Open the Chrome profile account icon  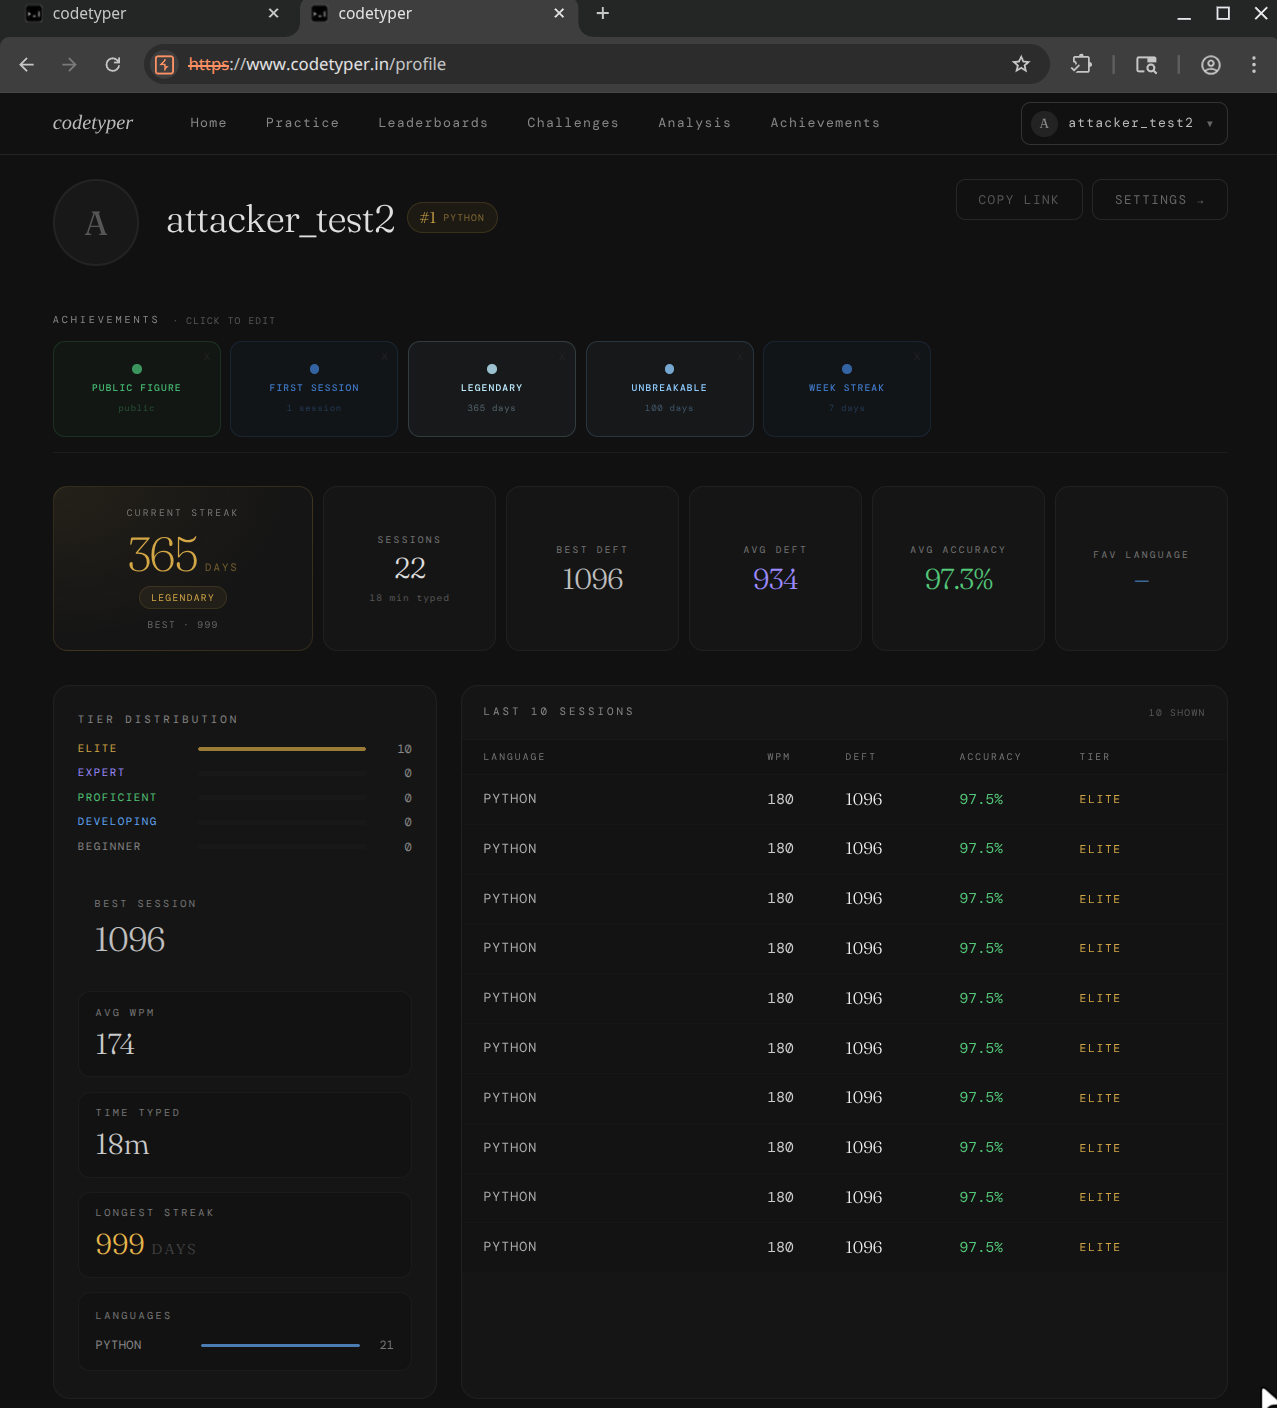pyautogui.click(x=1211, y=65)
